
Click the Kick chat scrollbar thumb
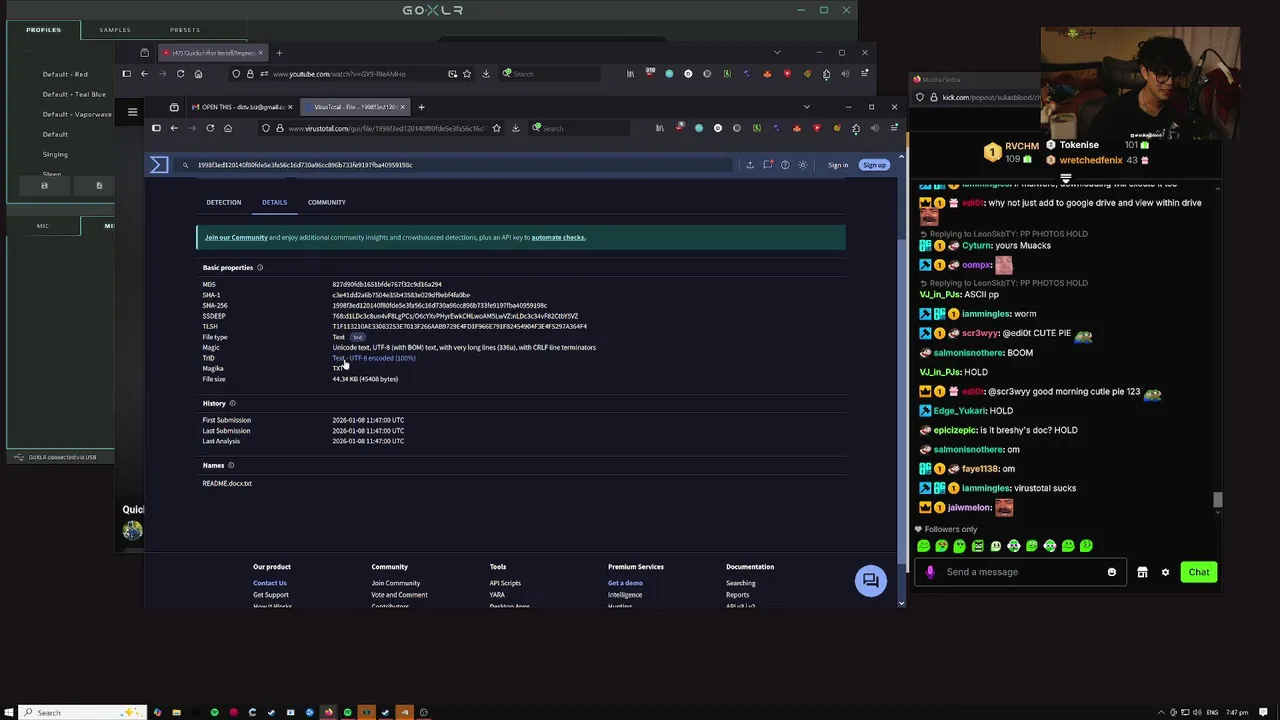click(x=1217, y=500)
